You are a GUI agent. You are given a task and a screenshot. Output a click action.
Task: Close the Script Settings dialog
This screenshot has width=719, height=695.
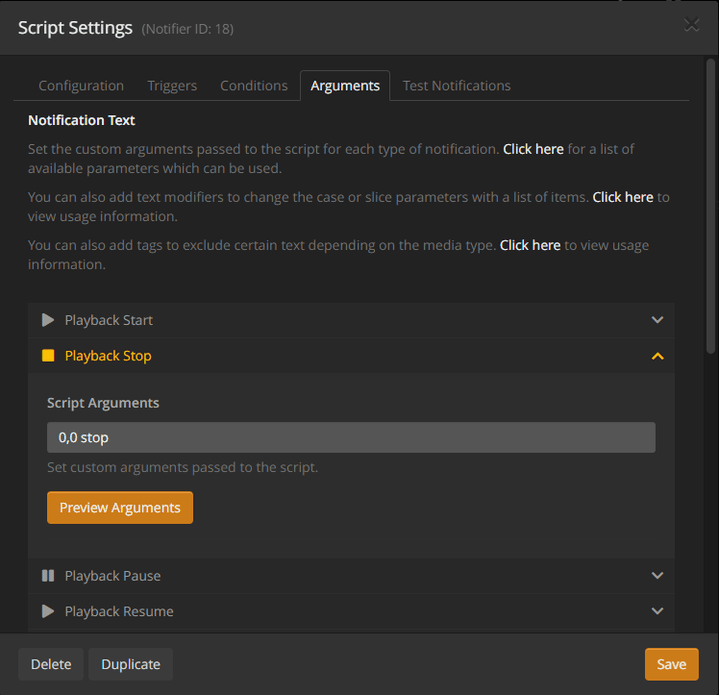[691, 26]
